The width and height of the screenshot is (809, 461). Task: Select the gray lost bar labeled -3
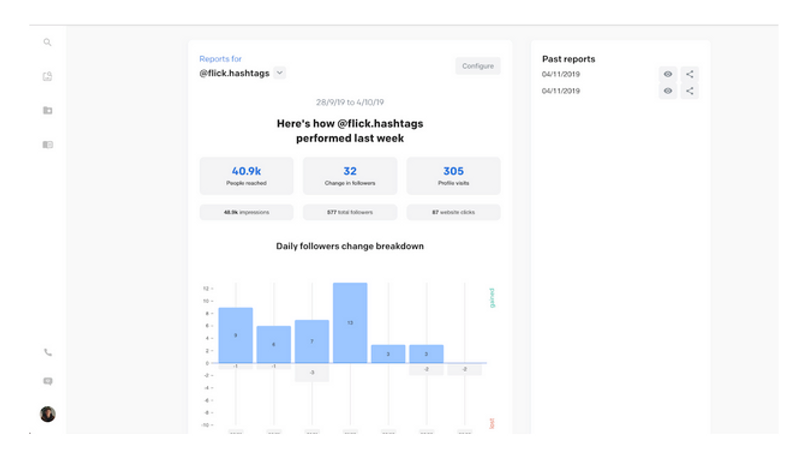312,372
